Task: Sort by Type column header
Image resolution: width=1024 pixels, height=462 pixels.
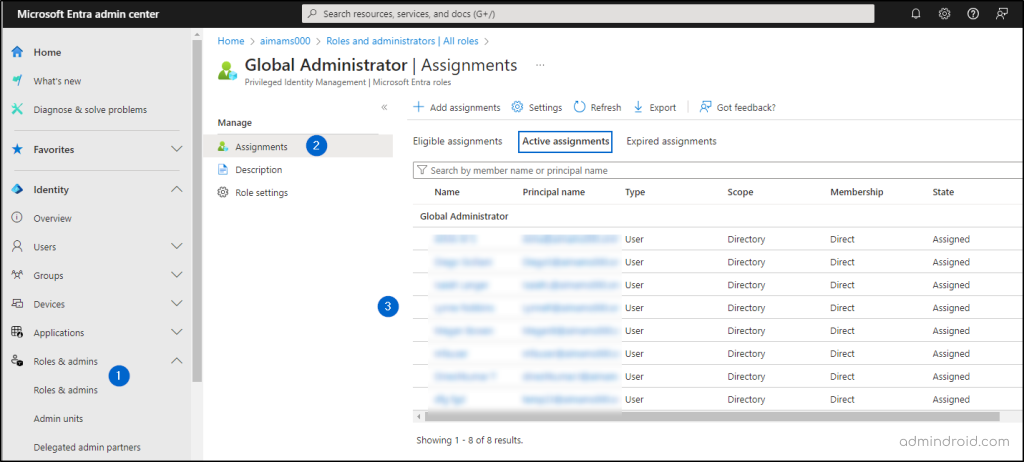Action: coord(635,192)
